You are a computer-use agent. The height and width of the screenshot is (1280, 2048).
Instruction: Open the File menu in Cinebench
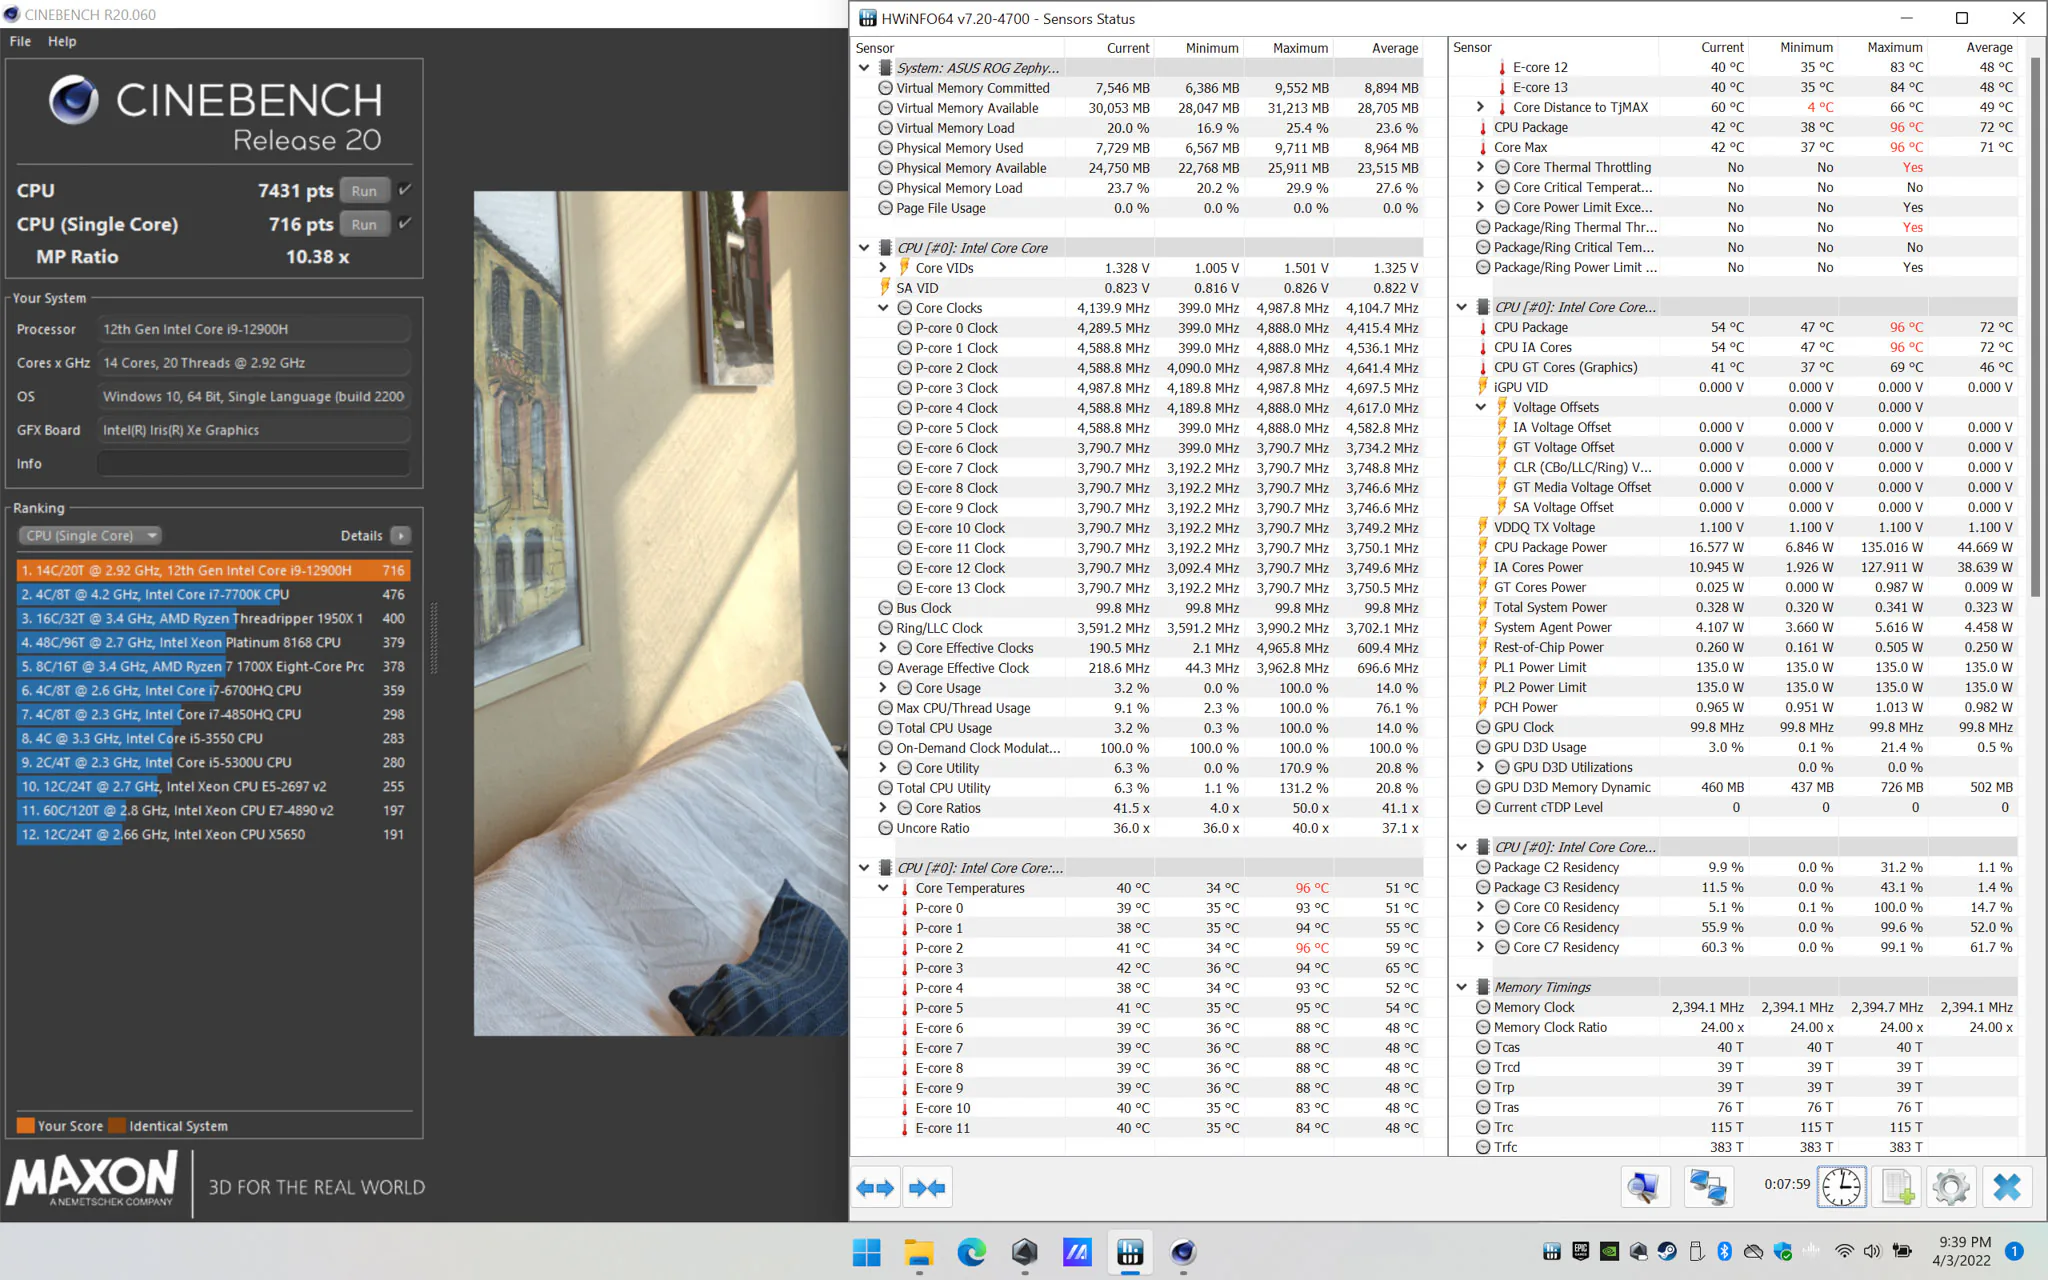click(20, 41)
